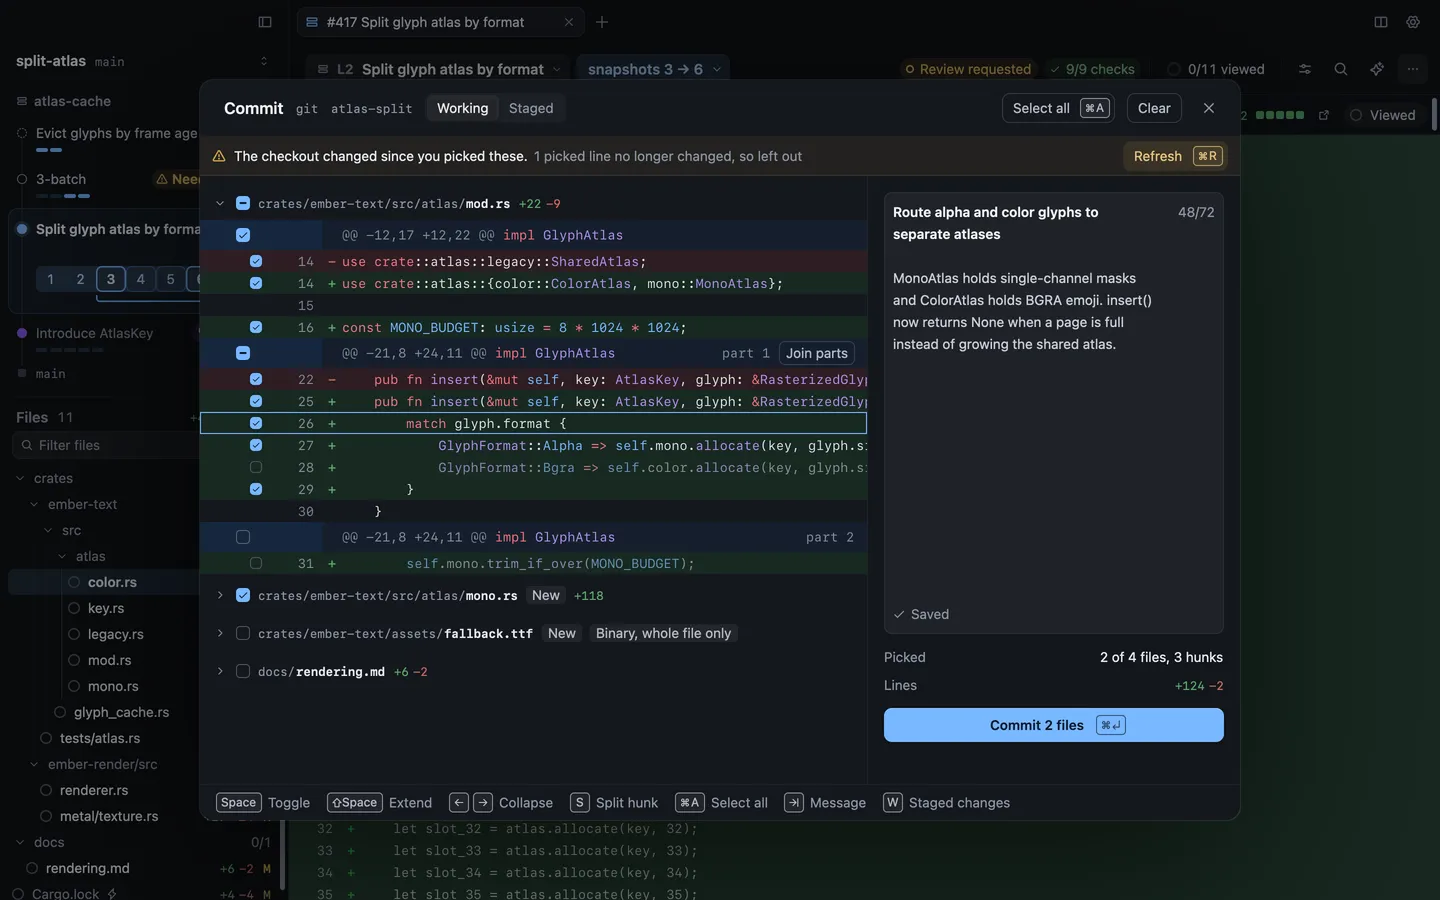Click the Filter files input

(x=108, y=445)
